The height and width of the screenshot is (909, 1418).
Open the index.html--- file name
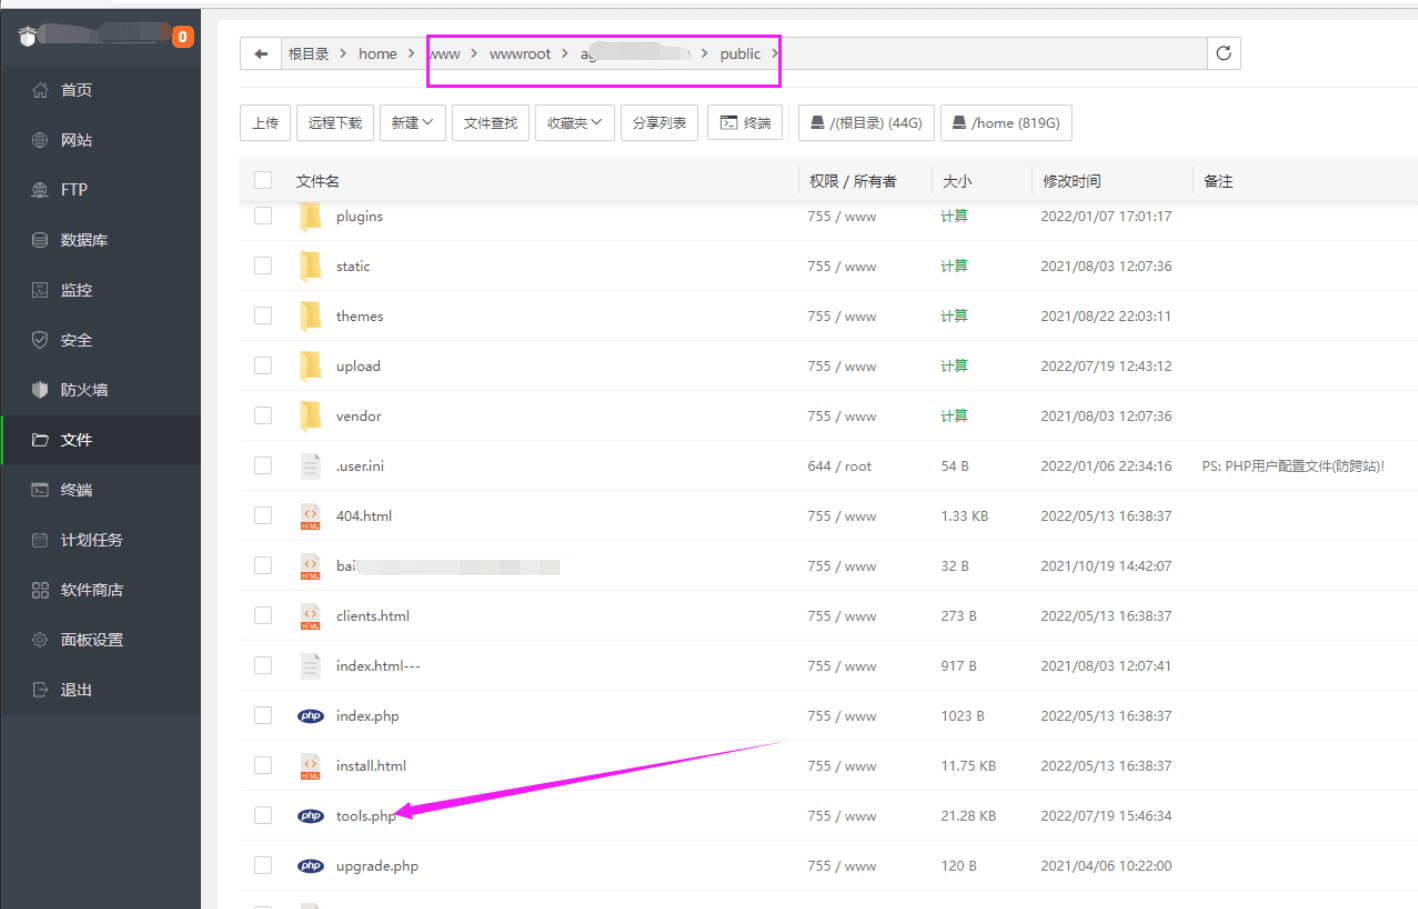pos(378,666)
